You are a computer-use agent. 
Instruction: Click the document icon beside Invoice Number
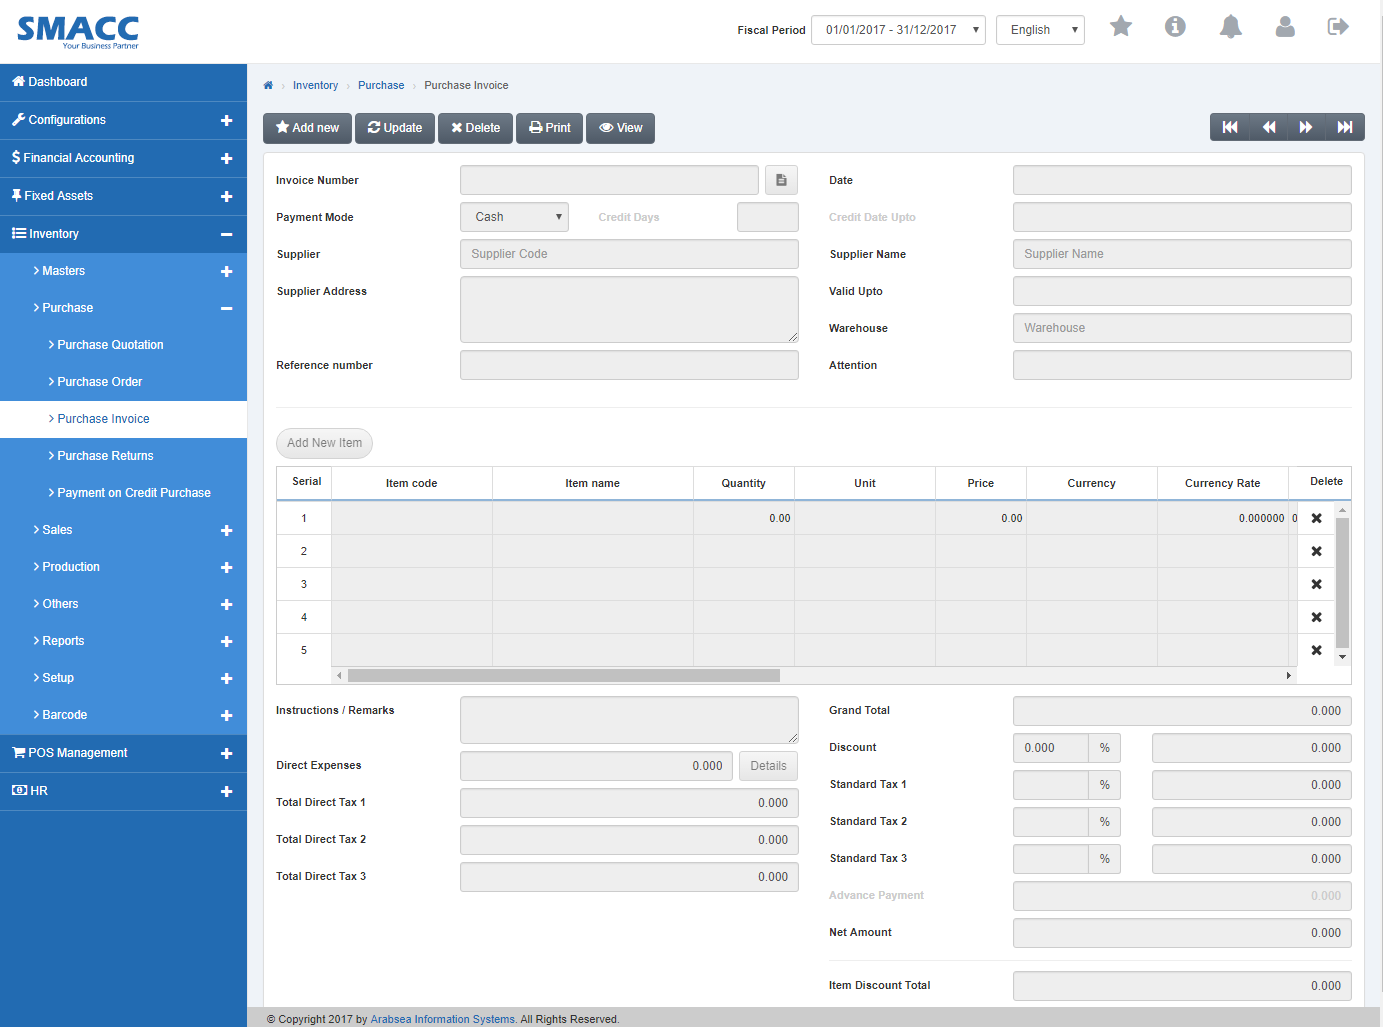click(781, 180)
